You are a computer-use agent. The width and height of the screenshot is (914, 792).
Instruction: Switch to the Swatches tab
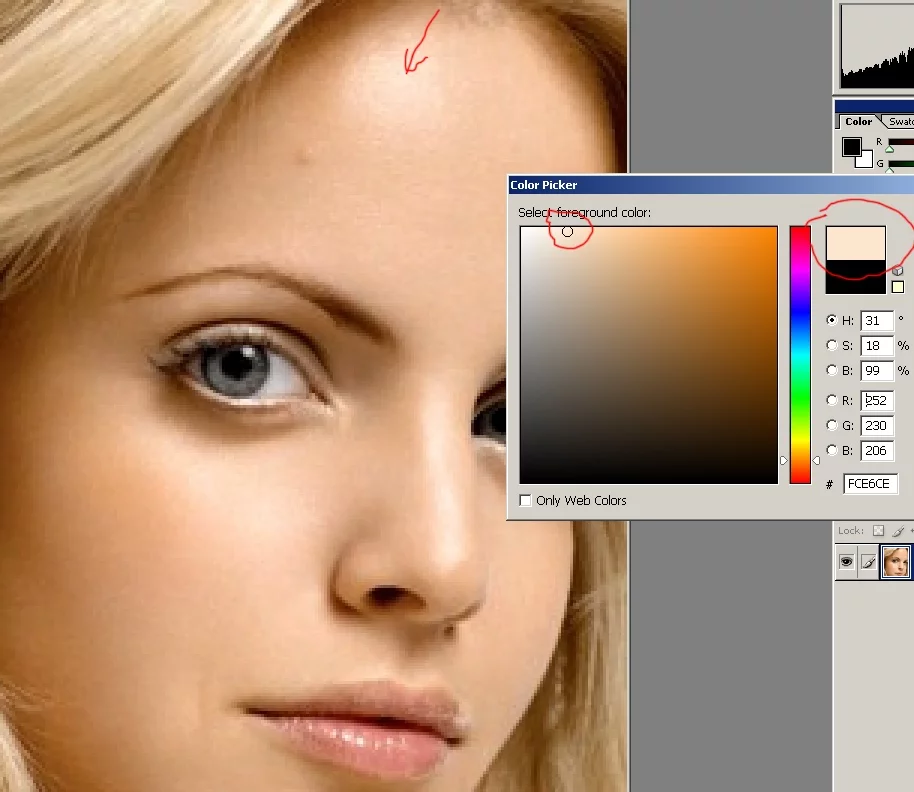[x=900, y=121]
